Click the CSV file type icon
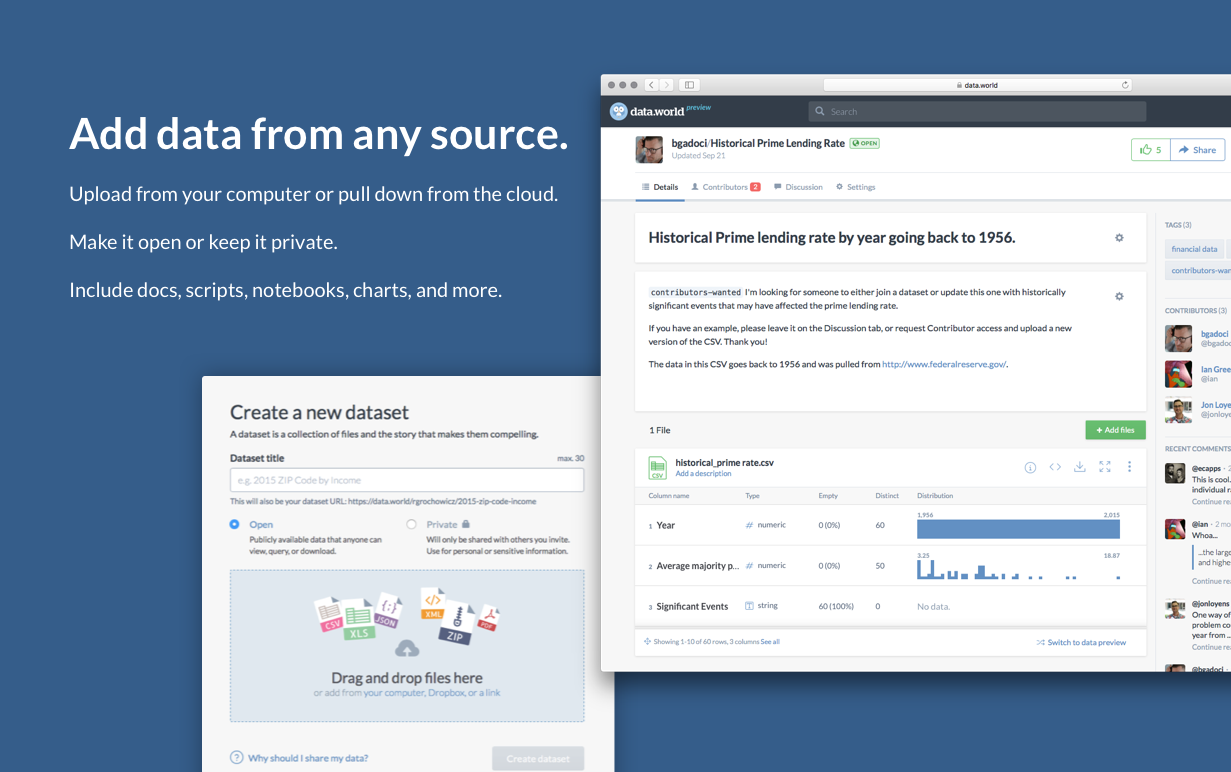The width and height of the screenshot is (1231, 772). pyautogui.click(x=330, y=614)
